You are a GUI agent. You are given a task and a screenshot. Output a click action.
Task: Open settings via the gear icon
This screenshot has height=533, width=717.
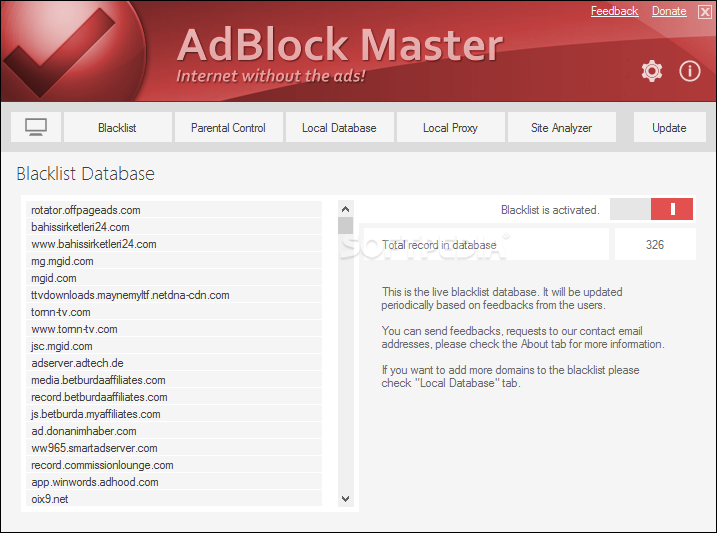pyautogui.click(x=652, y=71)
